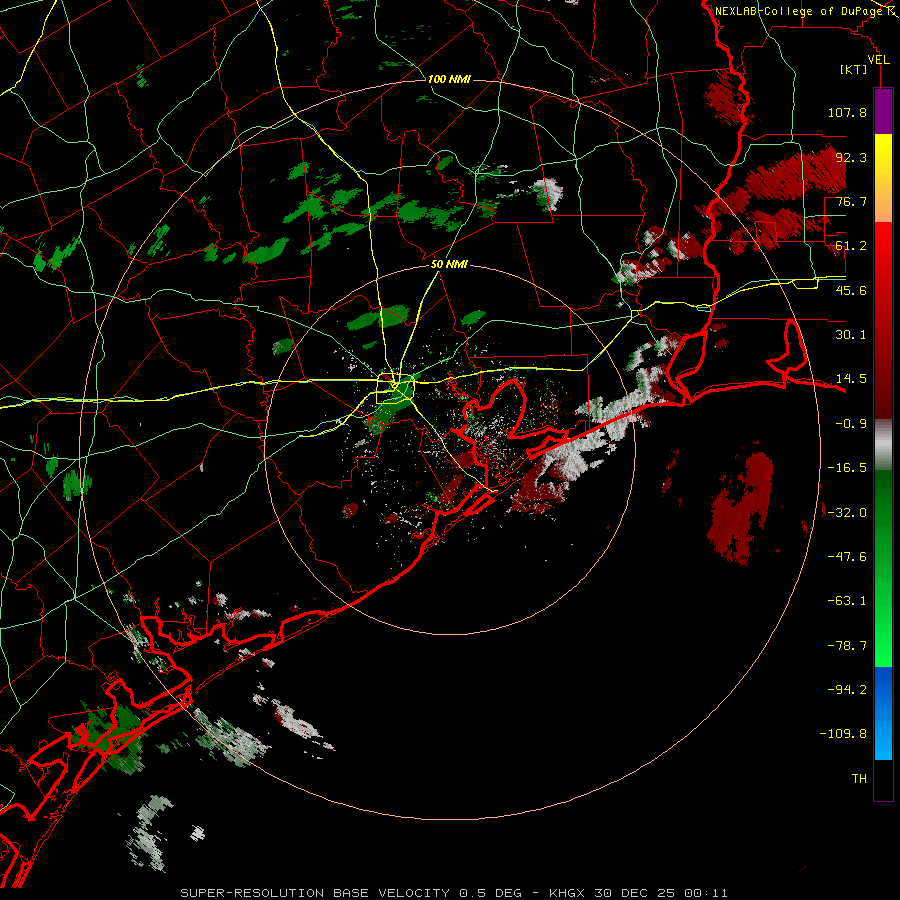Select the -94.2 legend value
This screenshot has height=900, width=900.
click(x=847, y=690)
